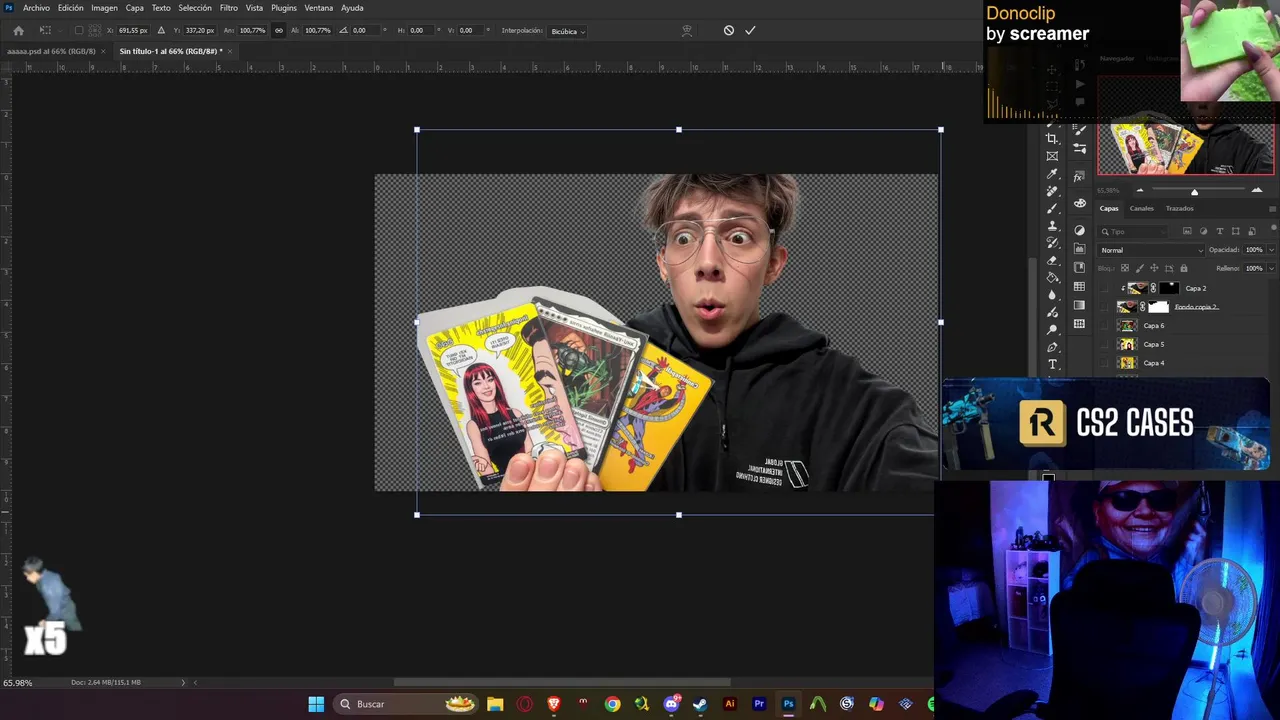This screenshot has width=1280, height=720.
Task: Open the Opacidad dropdown arrow
Action: tap(1271, 250)
